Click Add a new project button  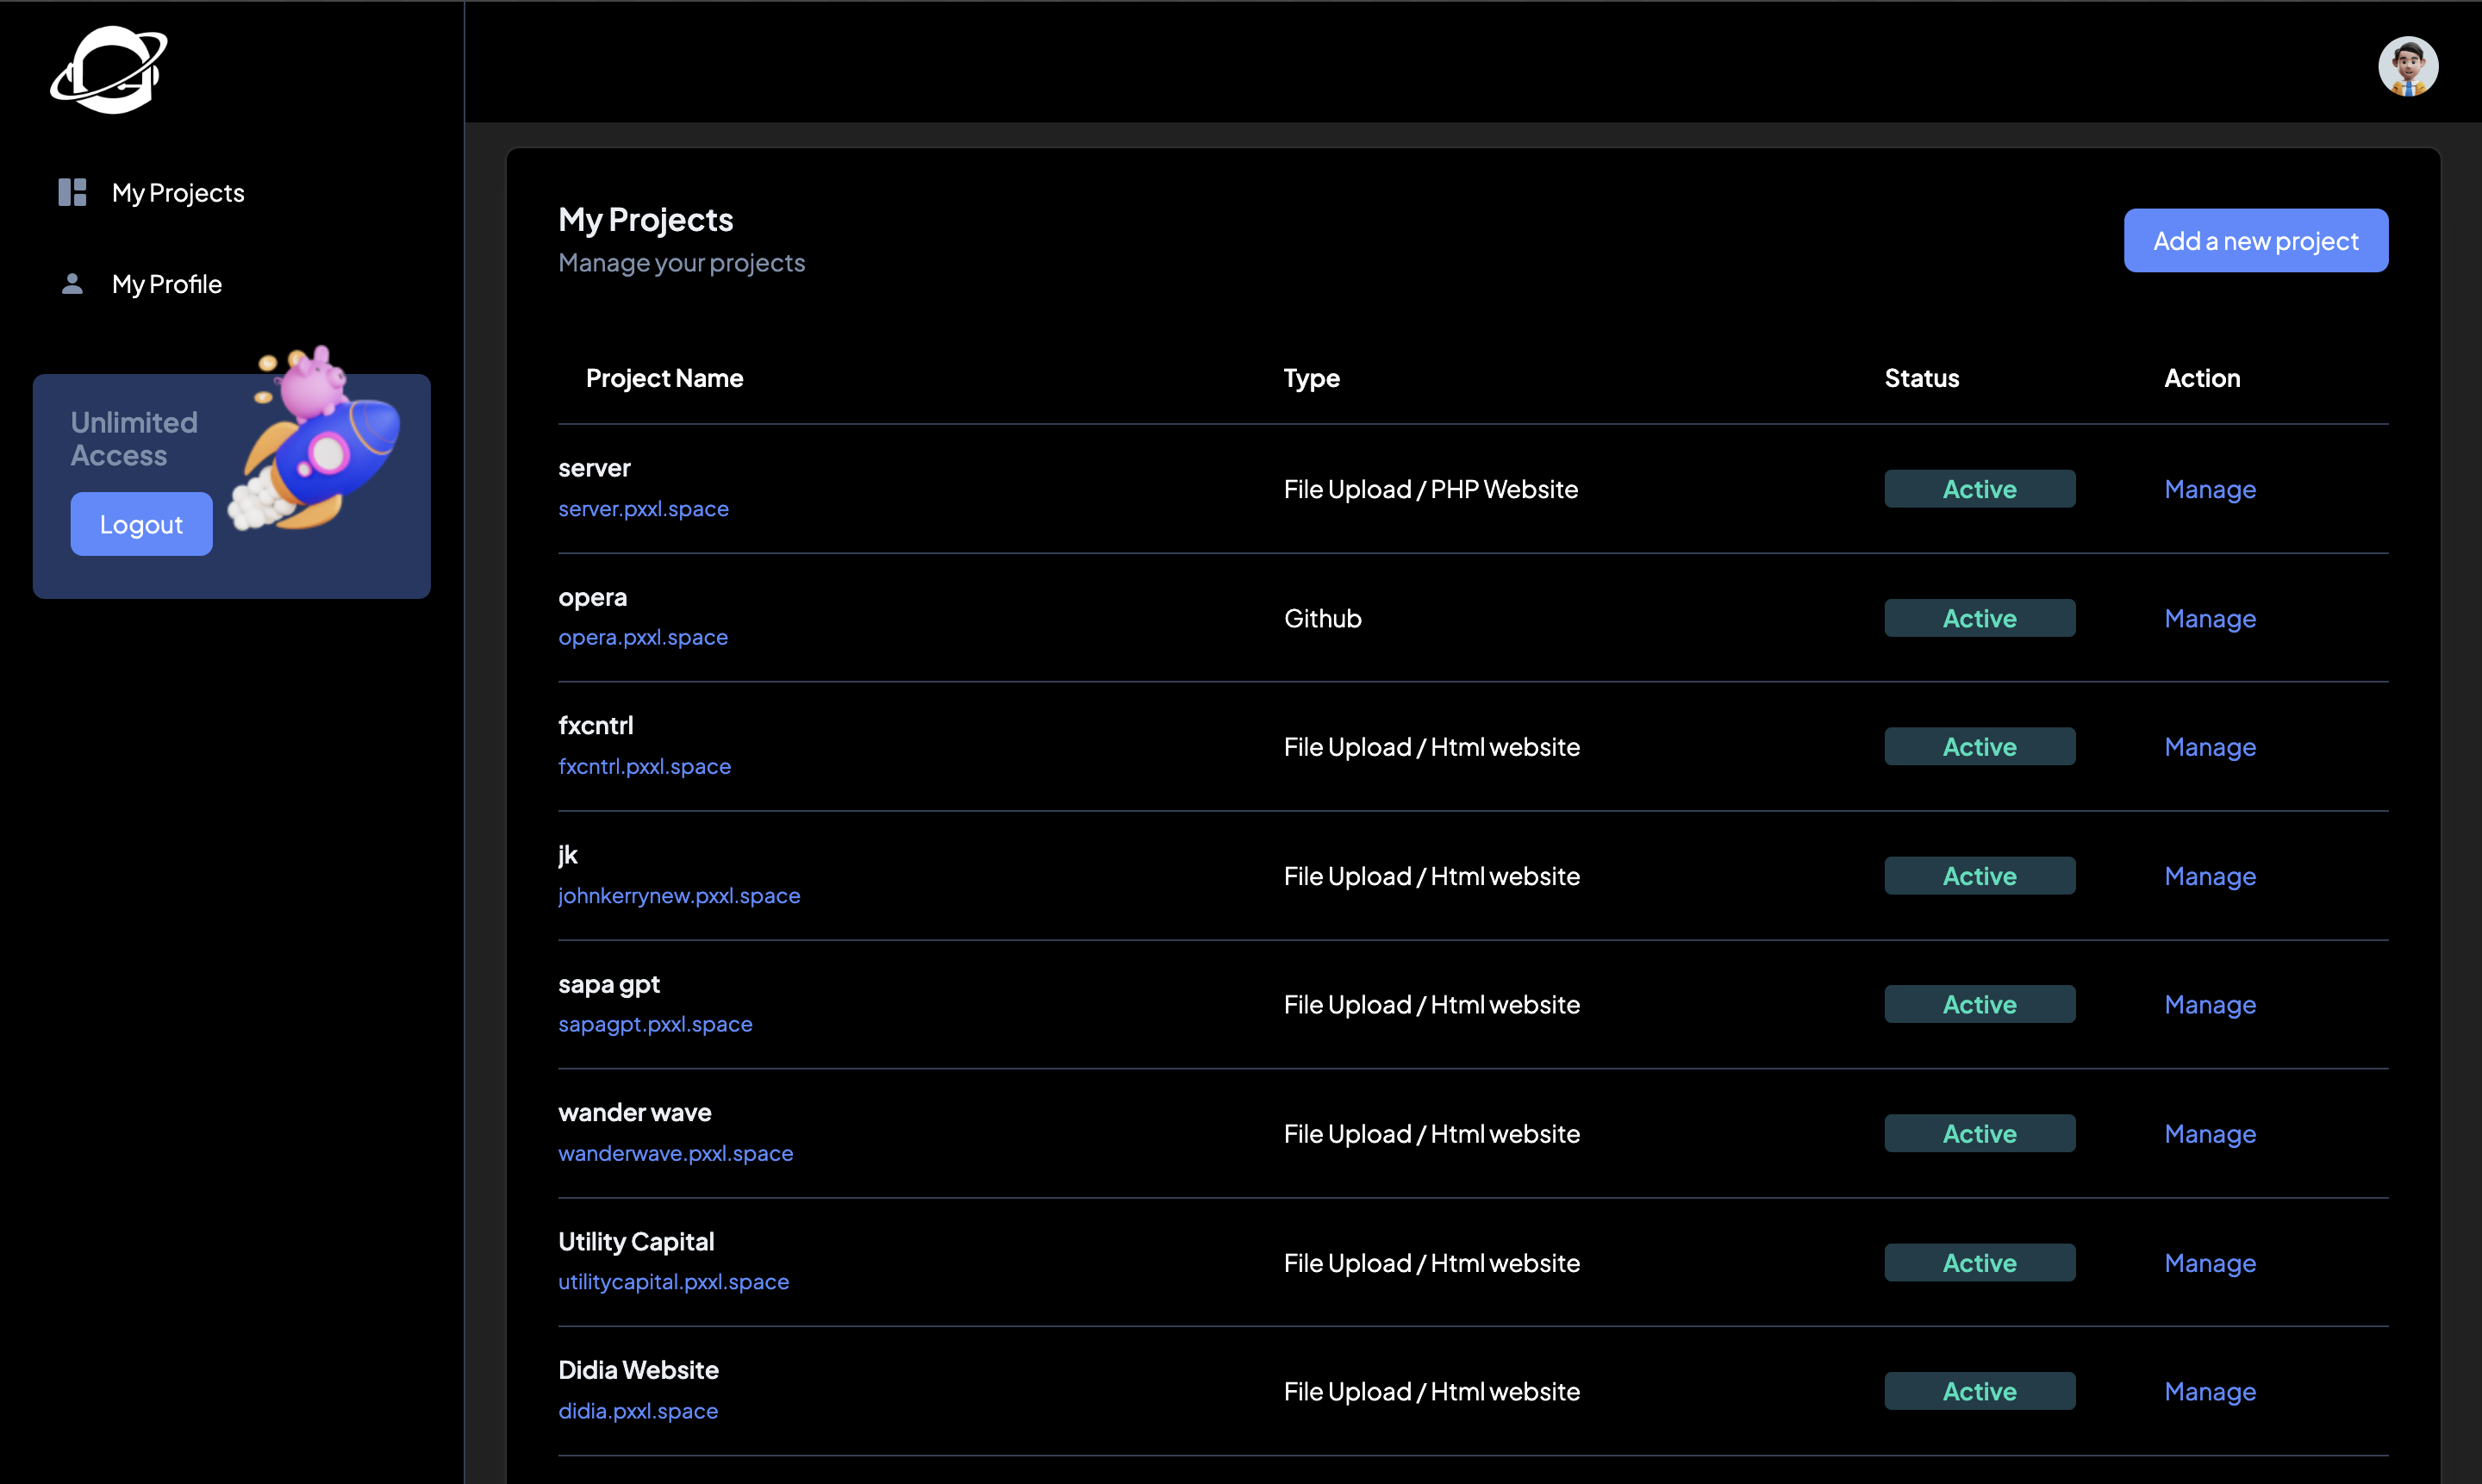coord(2256,240)
